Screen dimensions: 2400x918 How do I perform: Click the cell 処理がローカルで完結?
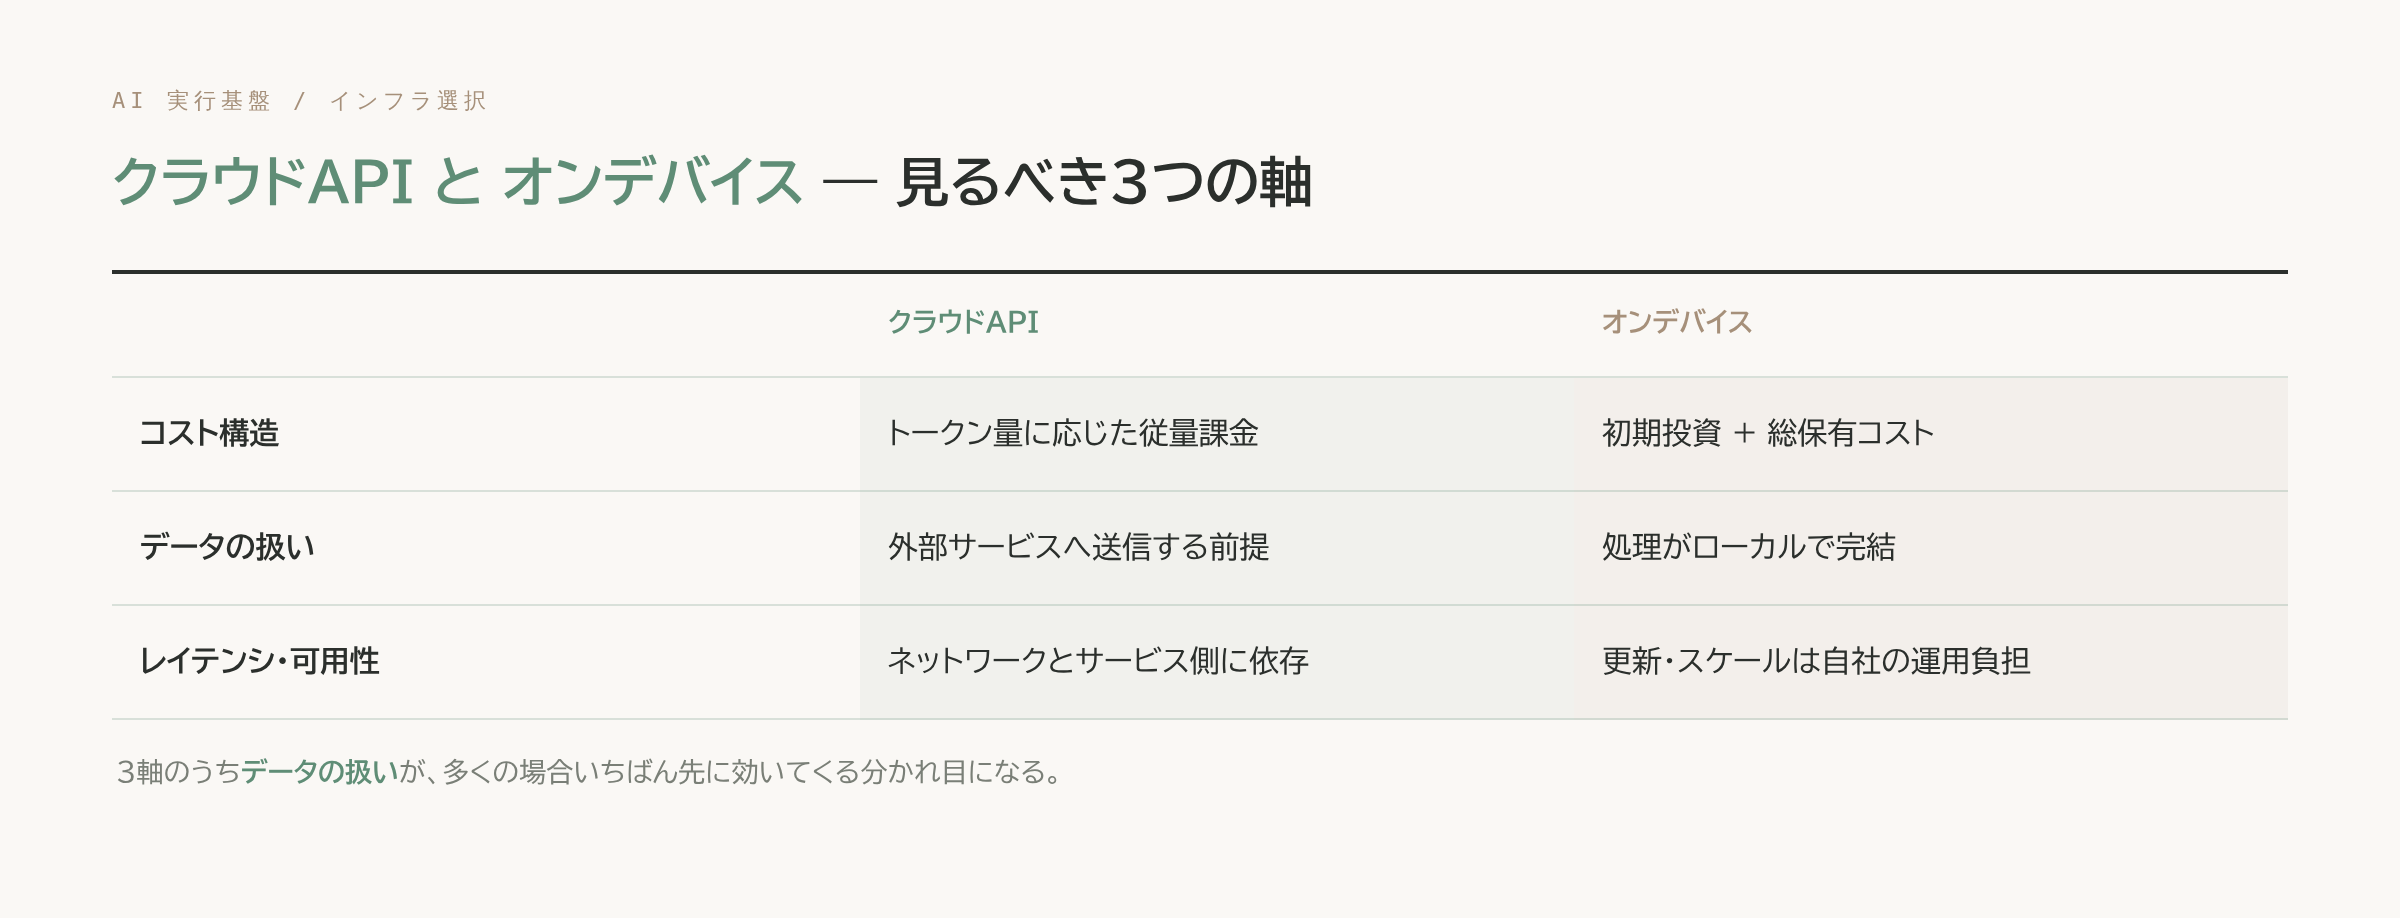pyautogui.click(x=1749, y=547)
